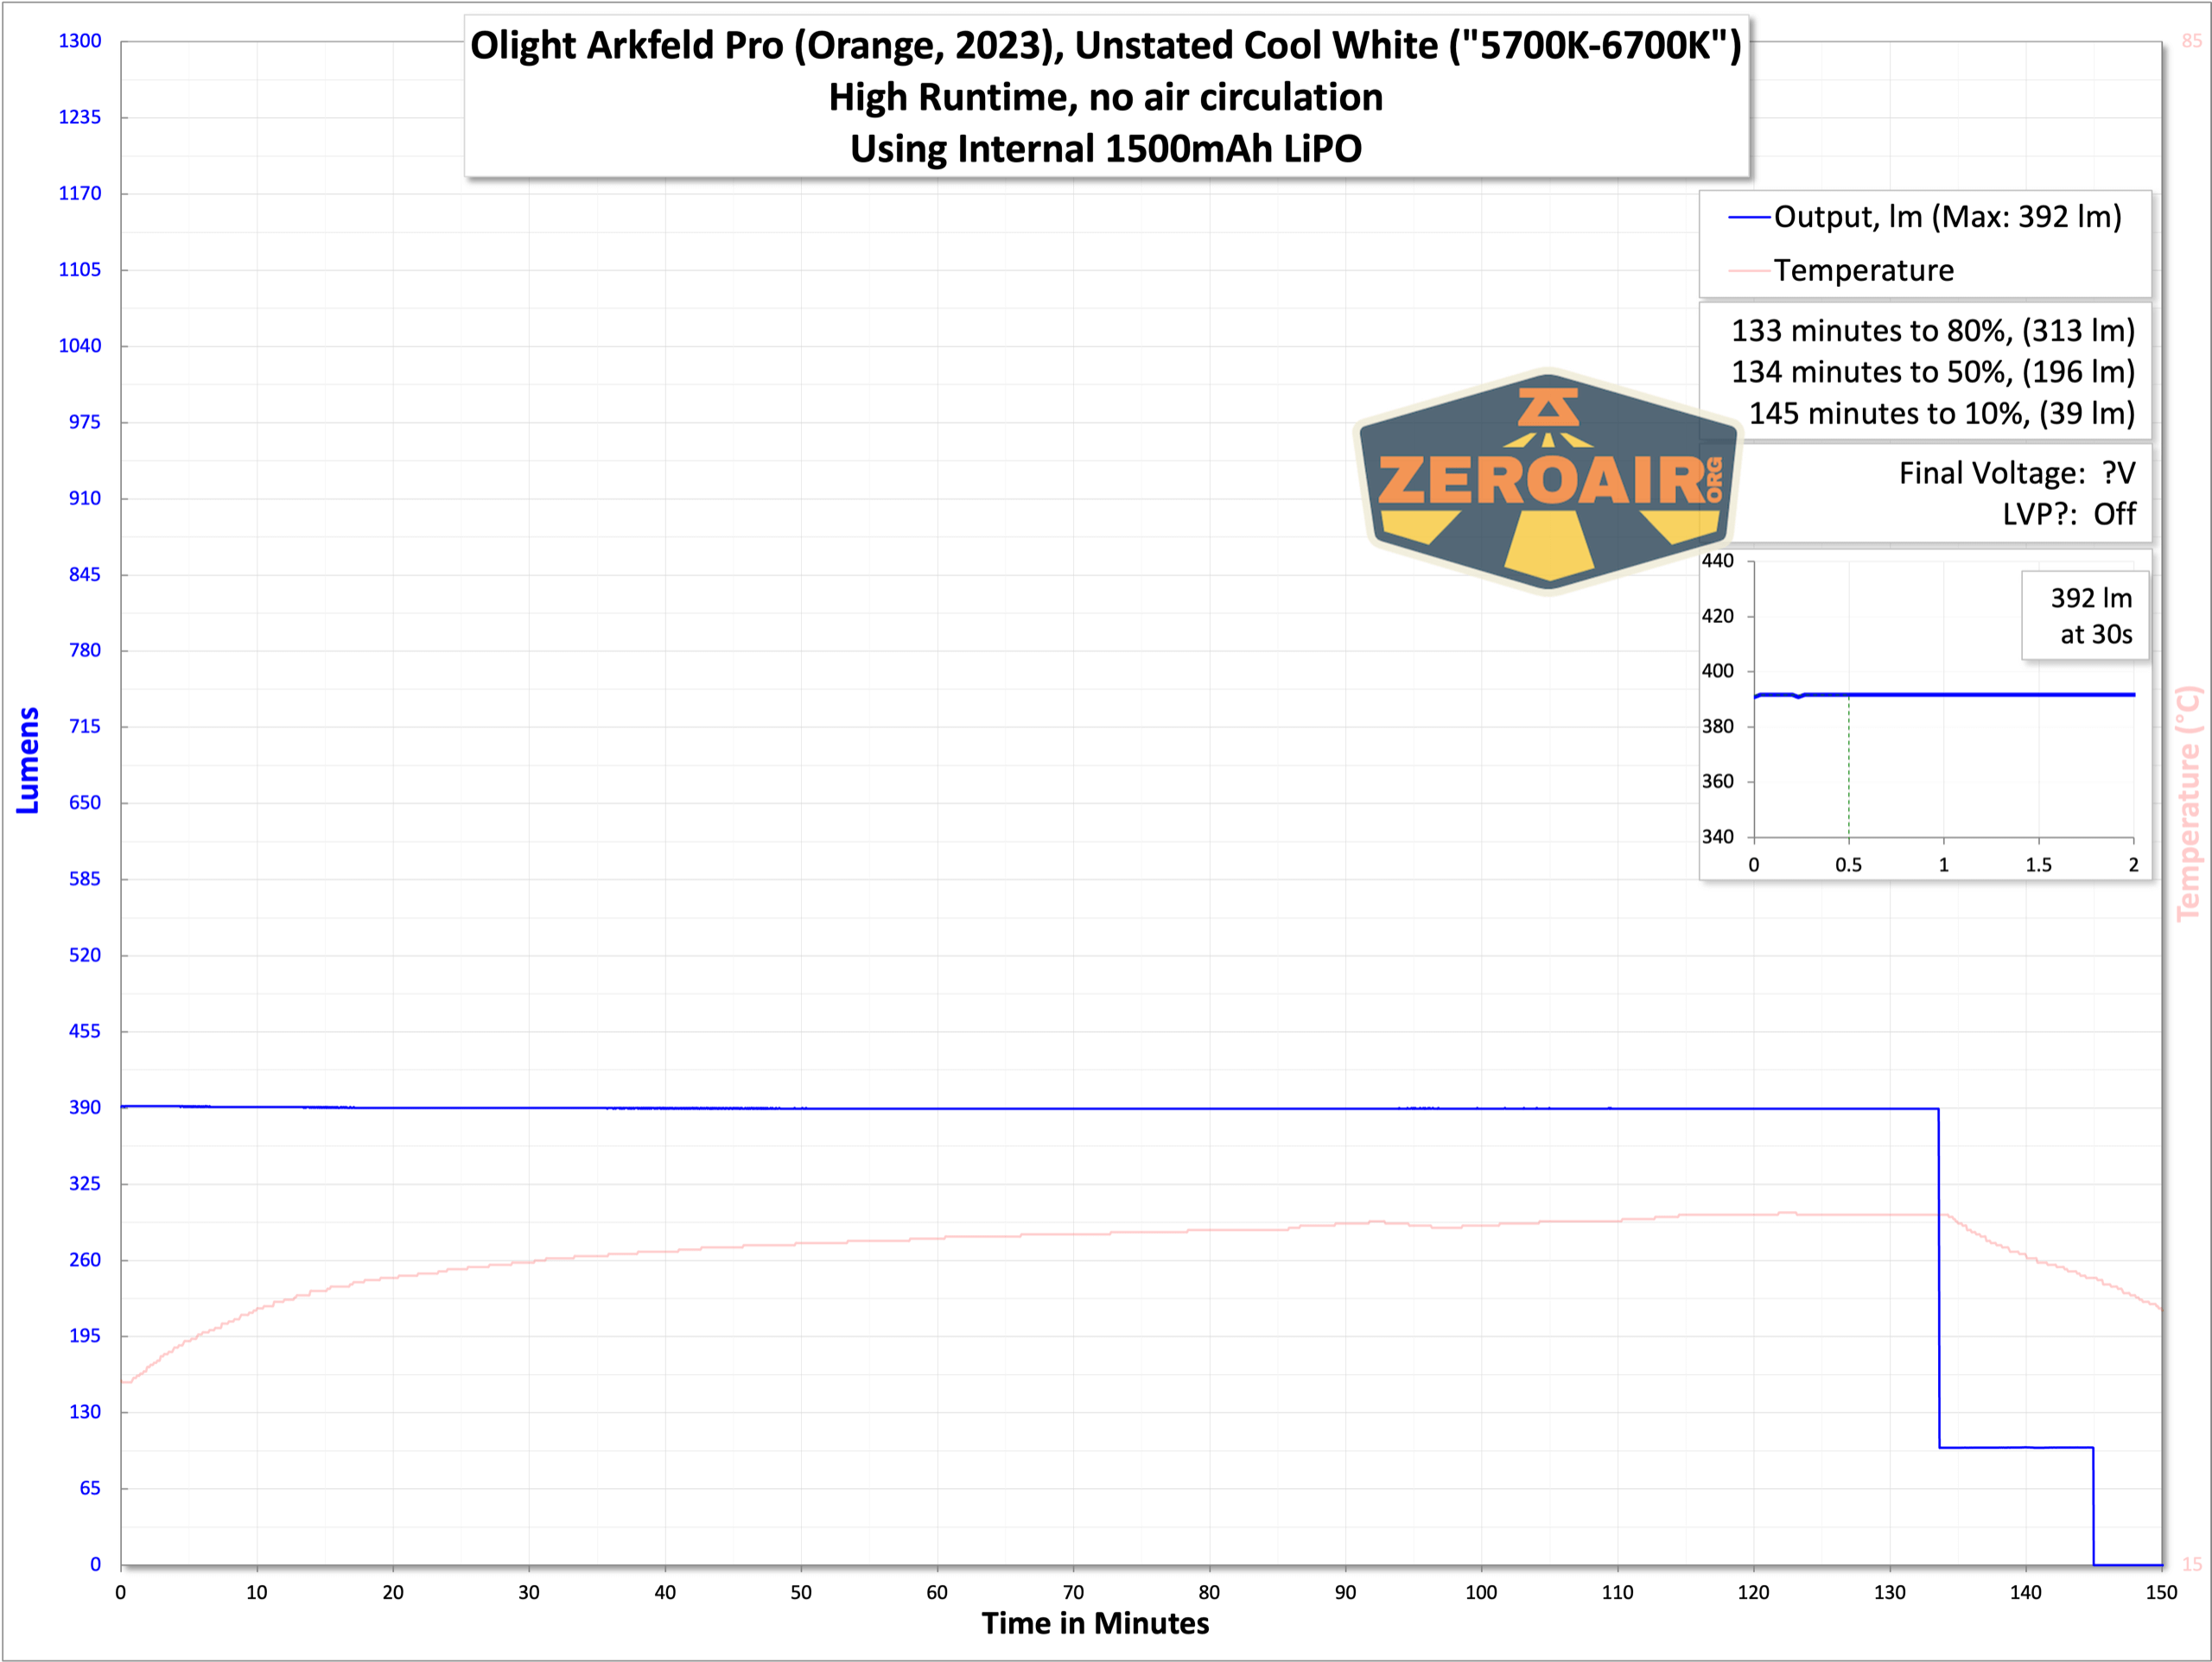The image size is (2212, 1662).
Task: Click the 390 lumens axis label
Action: point(85,1107)
